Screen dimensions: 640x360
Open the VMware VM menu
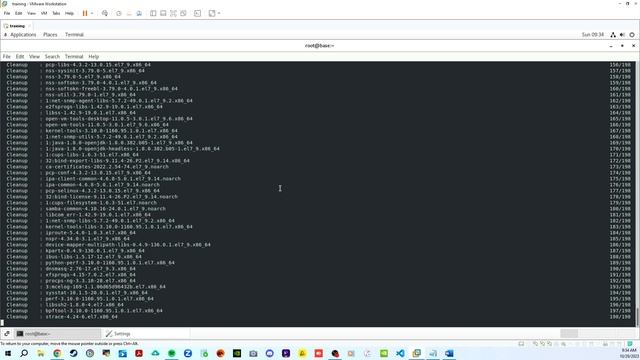[44, 13]
